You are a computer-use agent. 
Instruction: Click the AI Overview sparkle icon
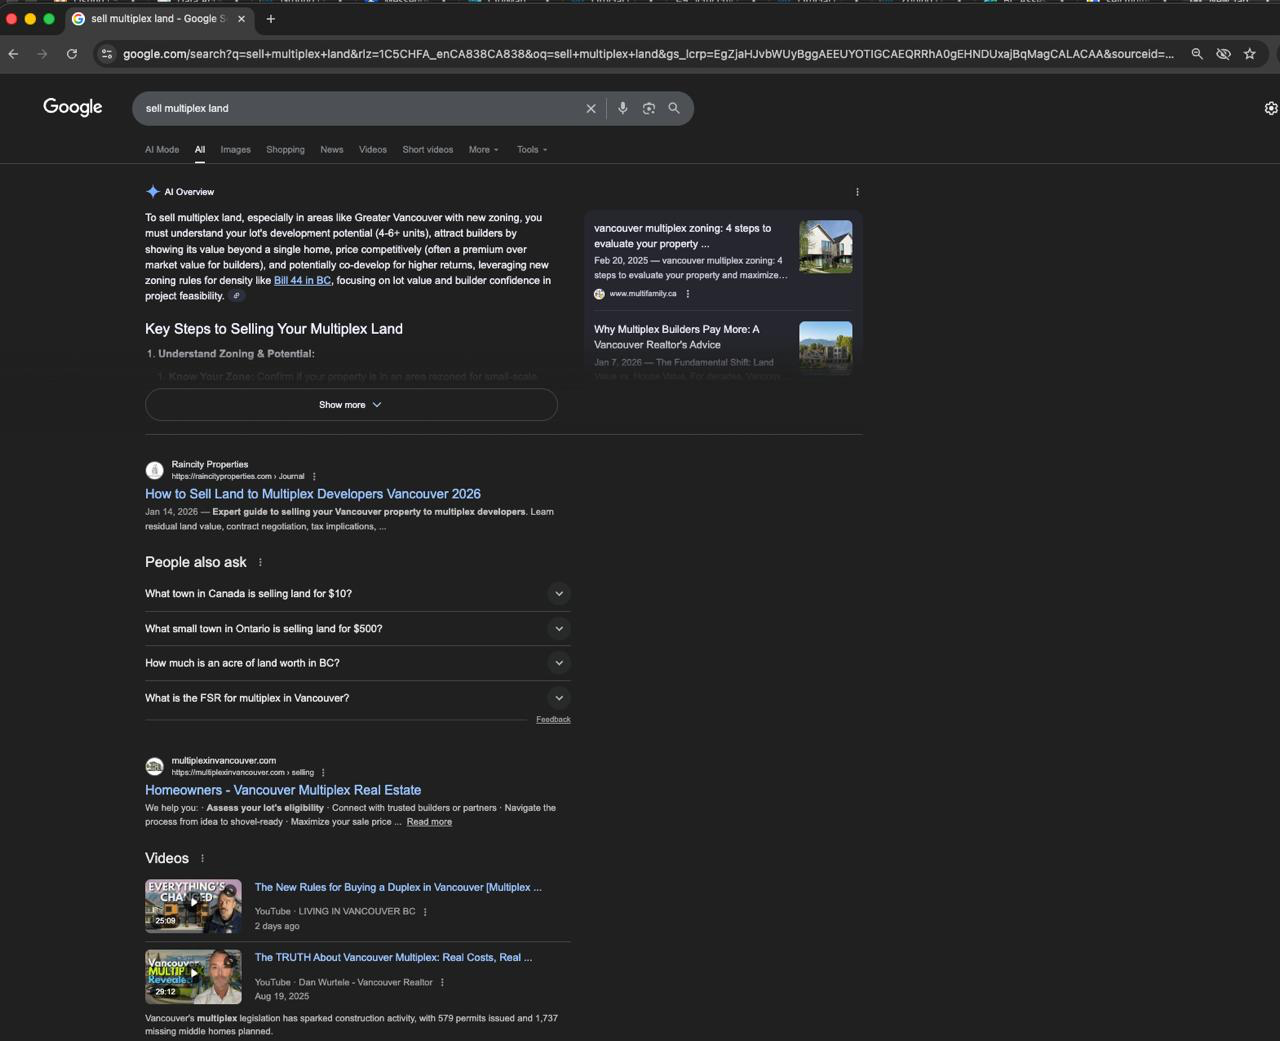click(152, 192)
